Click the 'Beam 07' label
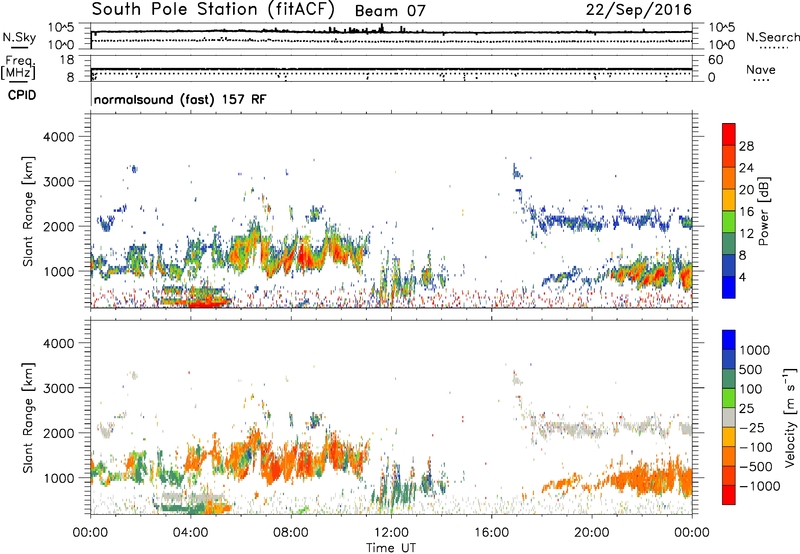The width and height of the screenshot is (800, 554). (390, 11)
